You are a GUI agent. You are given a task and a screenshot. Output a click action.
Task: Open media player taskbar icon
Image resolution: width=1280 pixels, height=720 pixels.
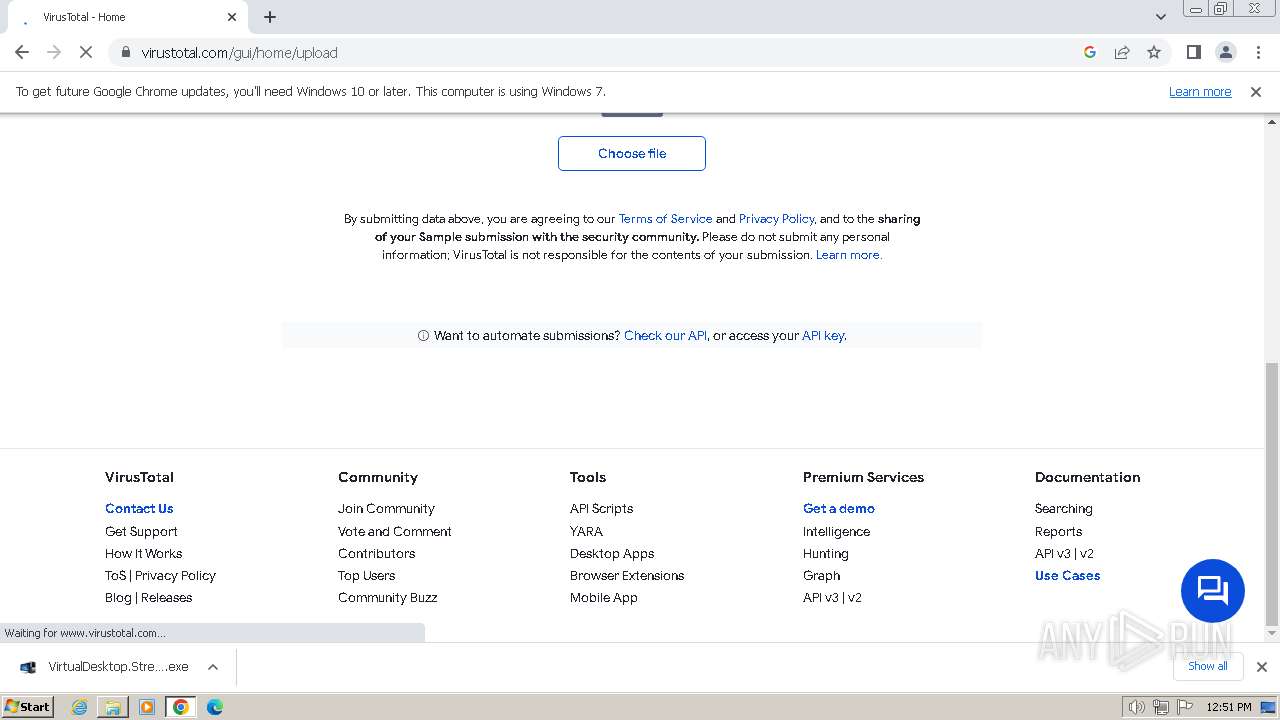(x=147, y=707)
